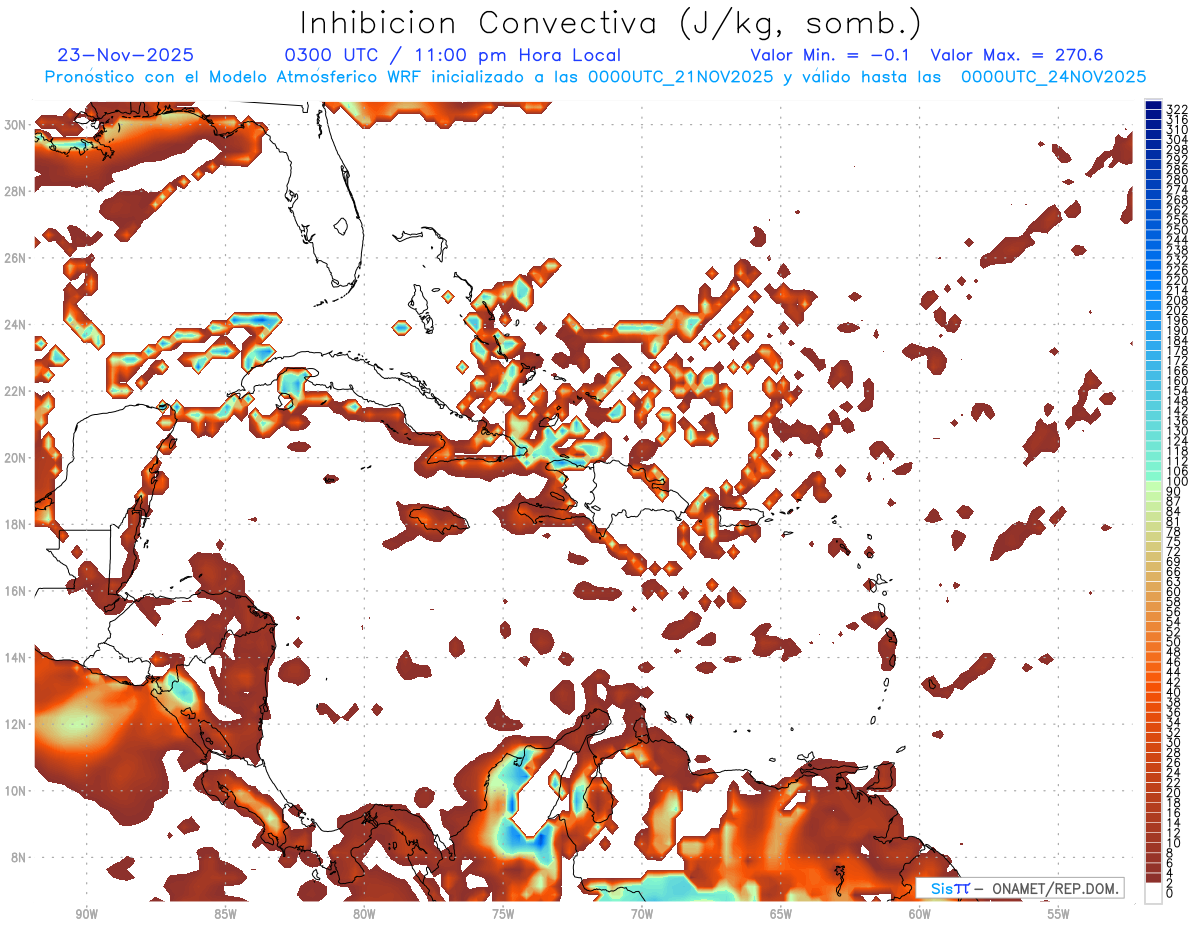Click the '65W' longitude label
Viewport: 1200px width, 927px height.
(781, 913)
